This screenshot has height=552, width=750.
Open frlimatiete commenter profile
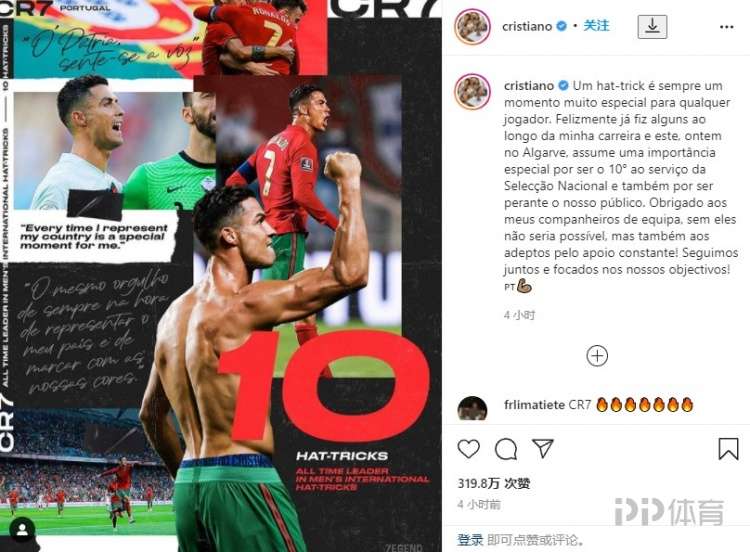(x=534, y=405)
